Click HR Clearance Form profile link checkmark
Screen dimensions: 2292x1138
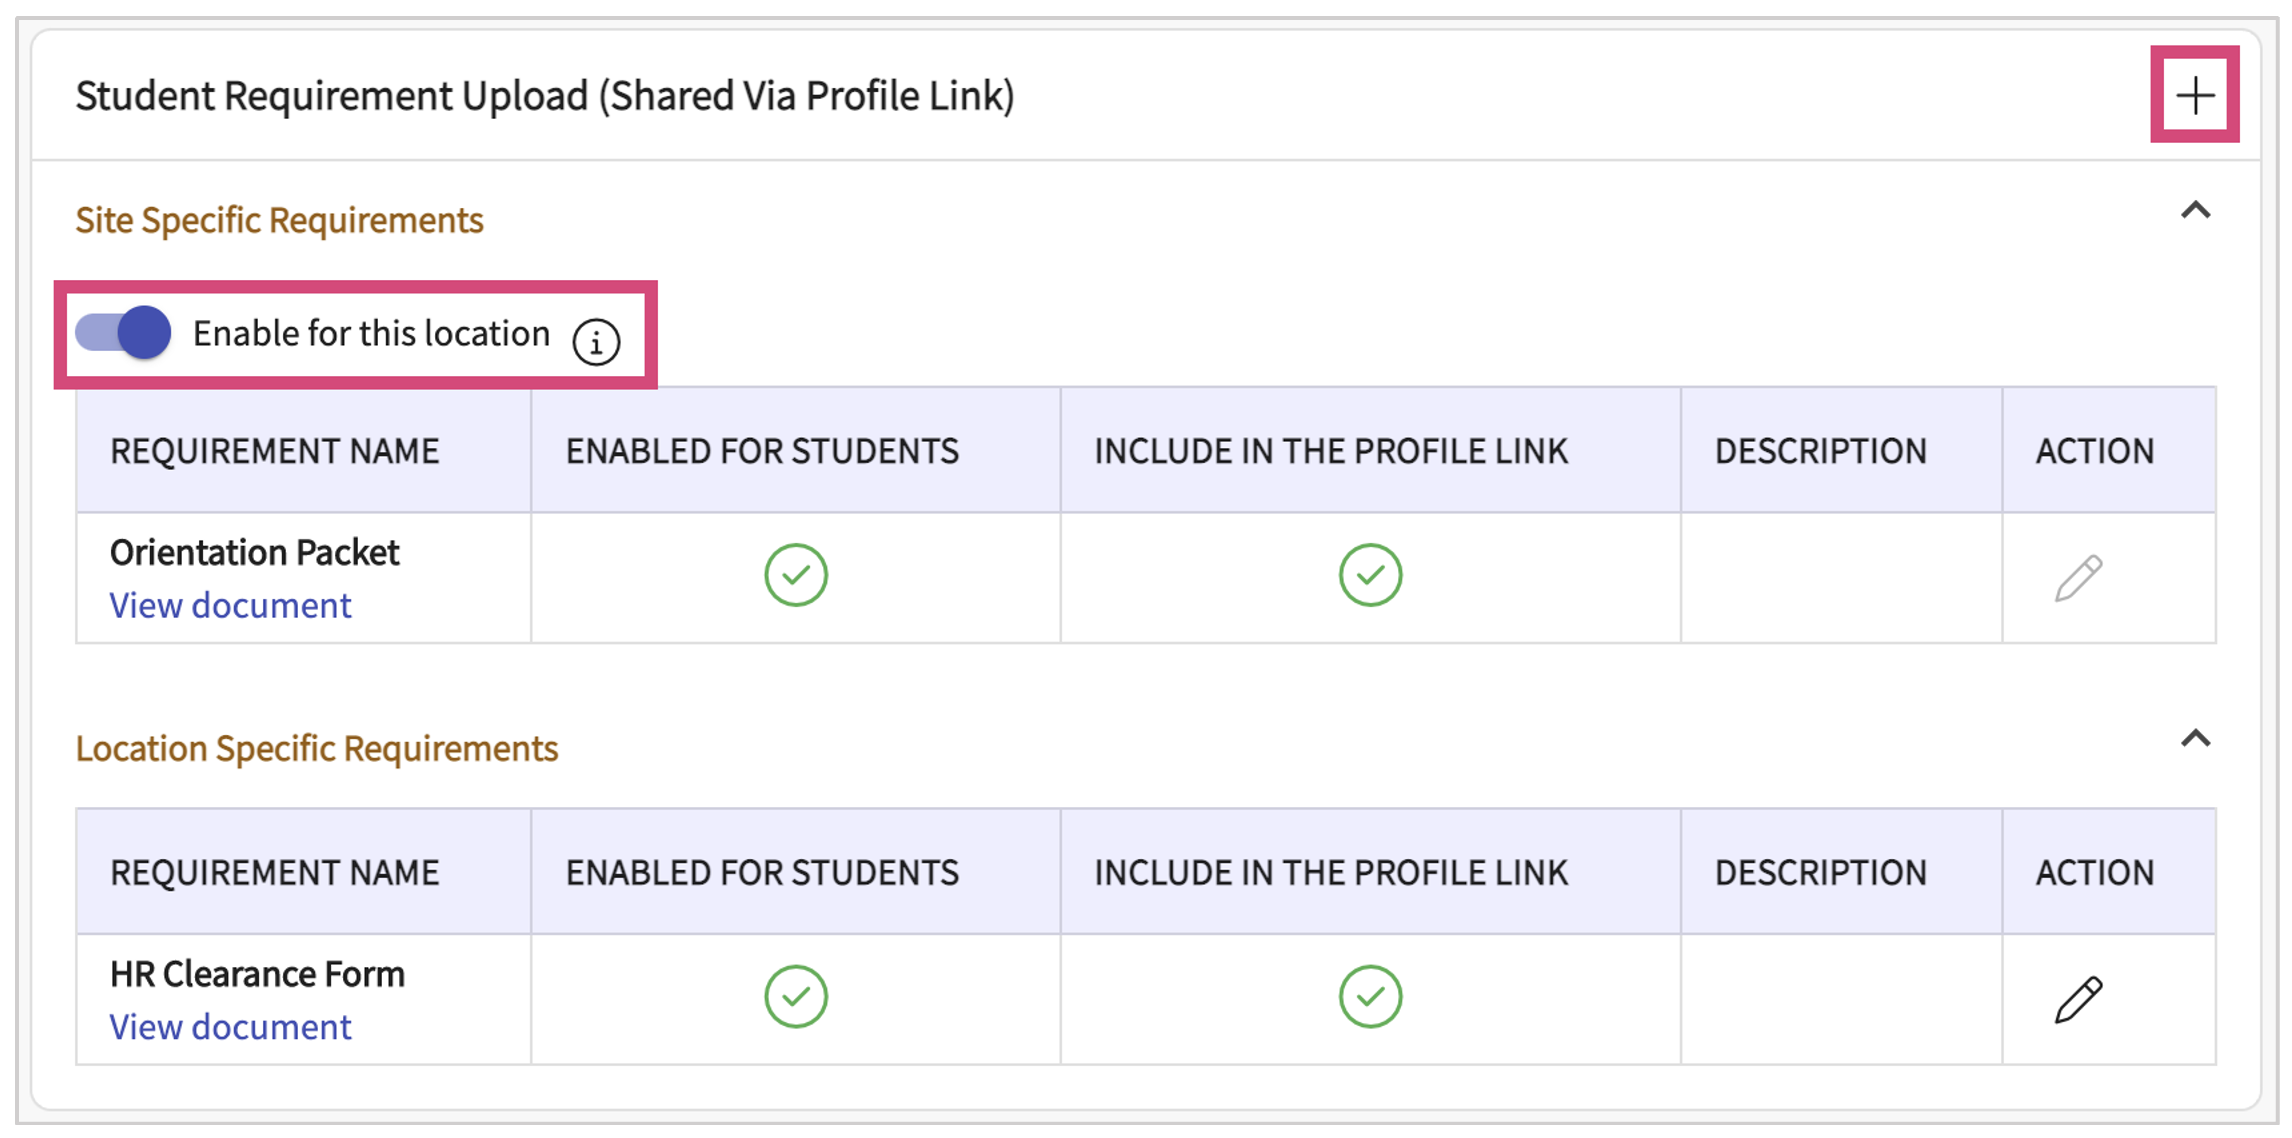[x=1369, y=996]
